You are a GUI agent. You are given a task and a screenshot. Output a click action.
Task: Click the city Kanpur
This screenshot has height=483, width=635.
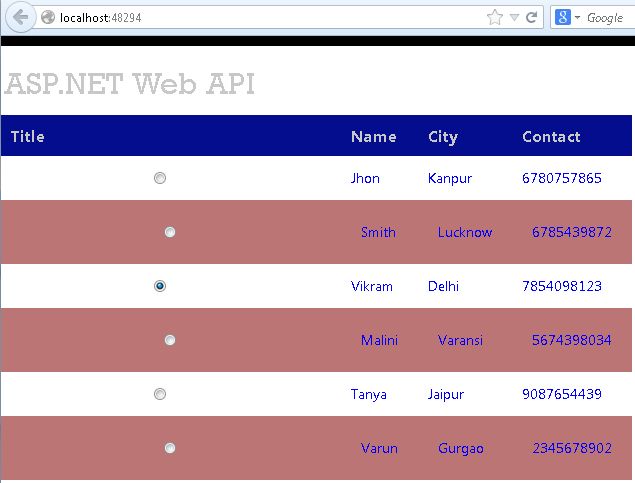click(x=450, y=179)
